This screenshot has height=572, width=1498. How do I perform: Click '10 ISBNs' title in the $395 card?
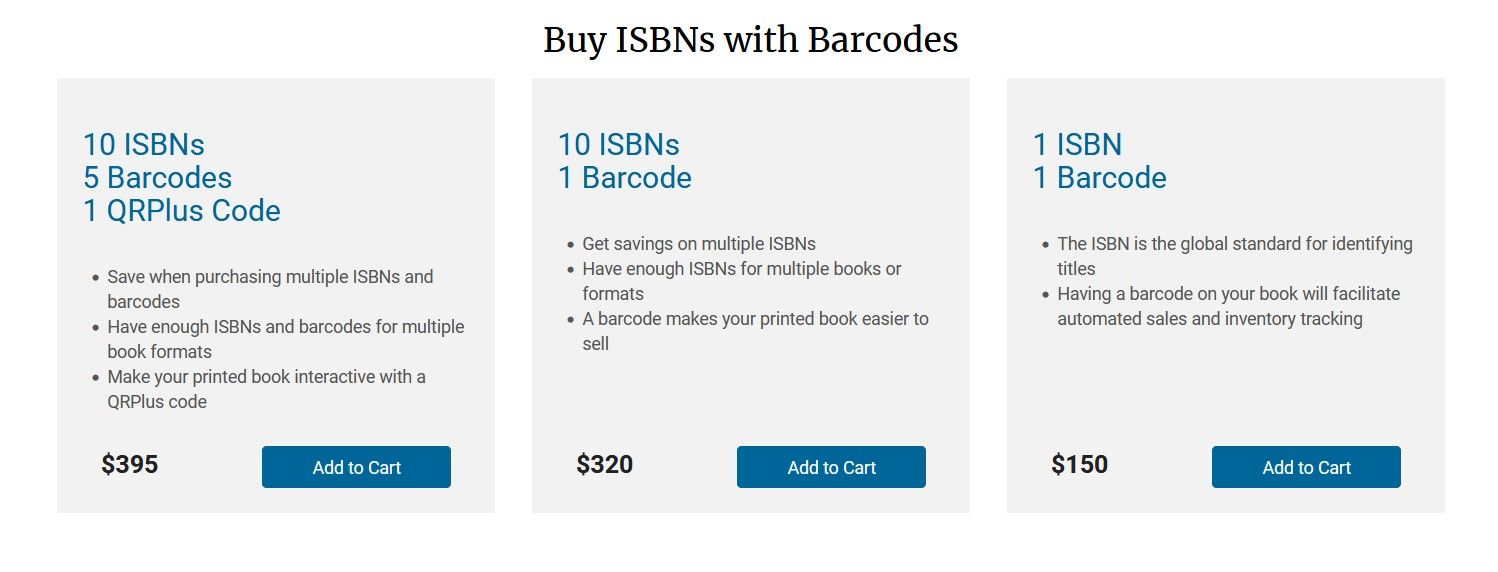144,145
